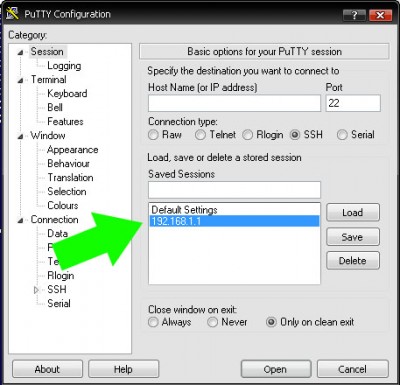Screen dimensions: 400x385
Task: Click the Delete session button
Action: [x=353, y=261]
